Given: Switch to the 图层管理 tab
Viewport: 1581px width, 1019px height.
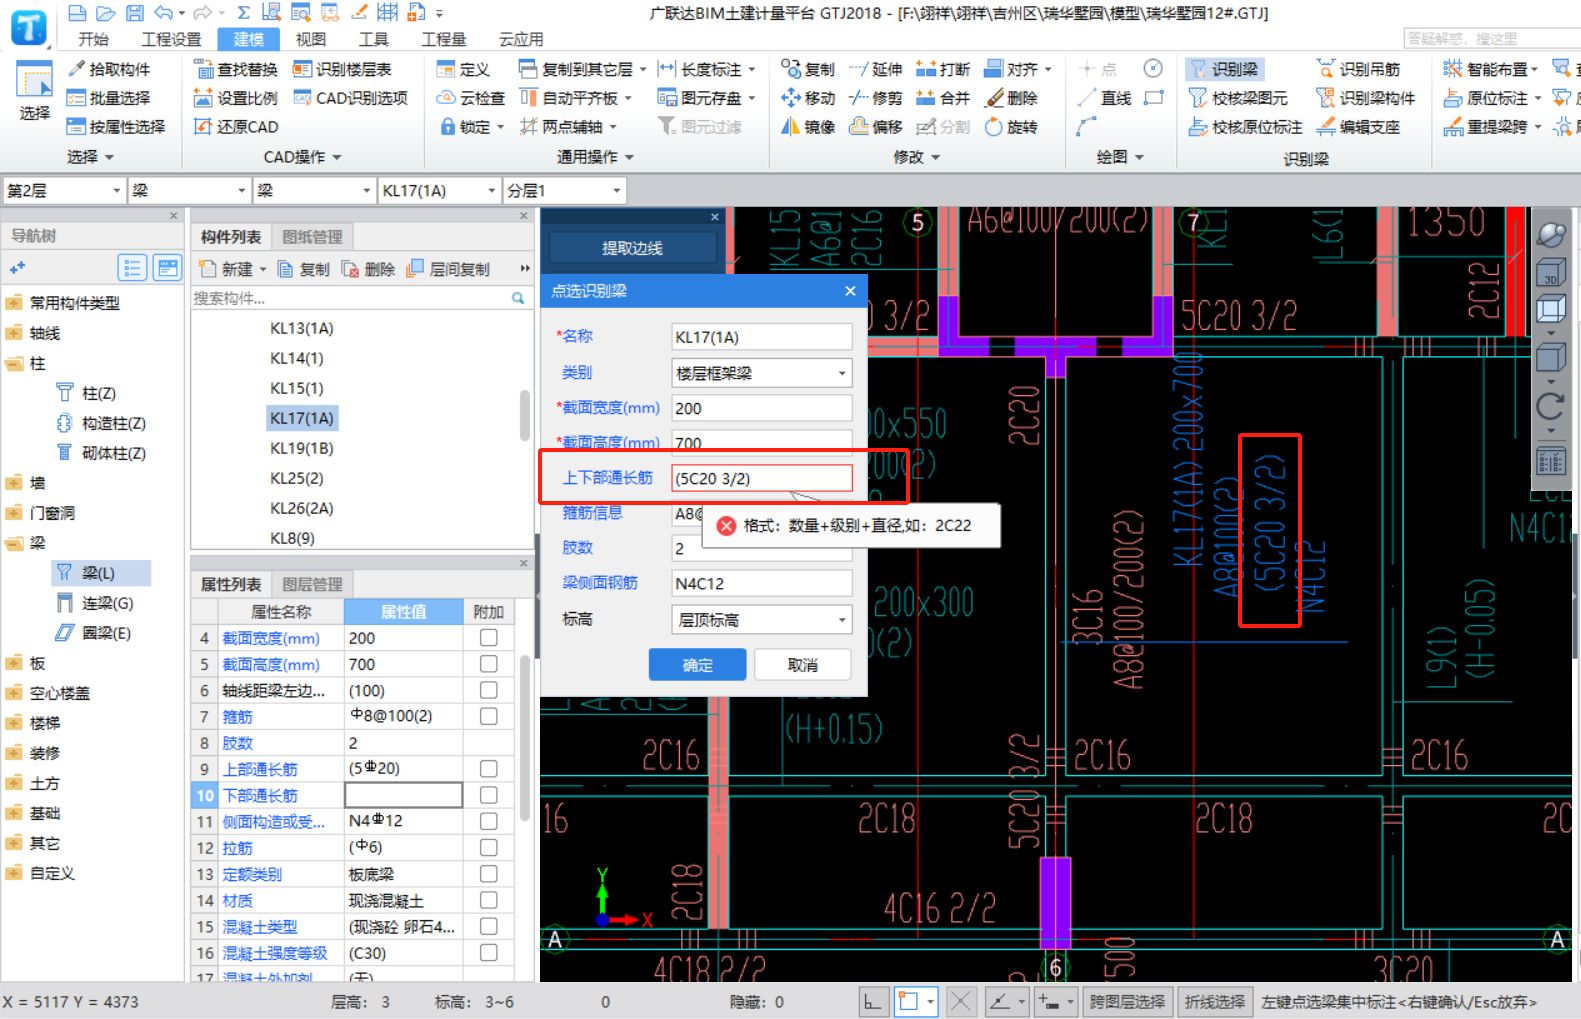Looking at the screenshot, I should point(312,585).
